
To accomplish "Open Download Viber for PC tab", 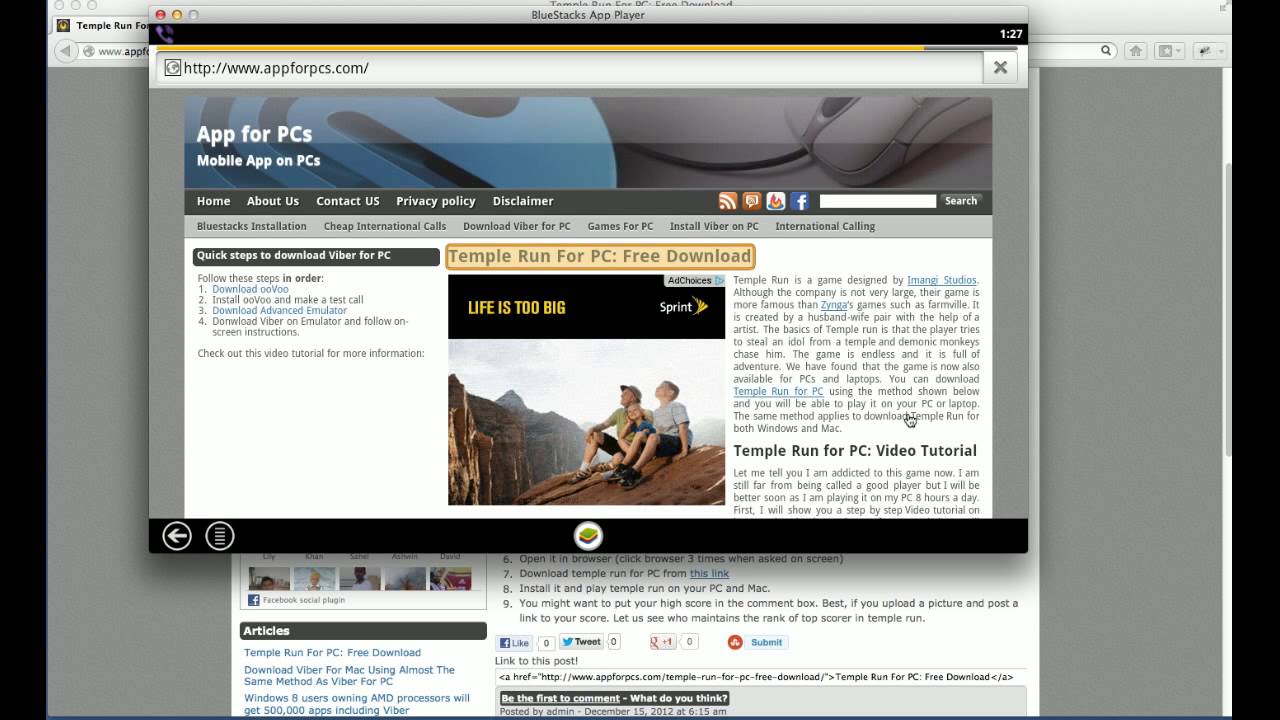I will coord(517,226).
